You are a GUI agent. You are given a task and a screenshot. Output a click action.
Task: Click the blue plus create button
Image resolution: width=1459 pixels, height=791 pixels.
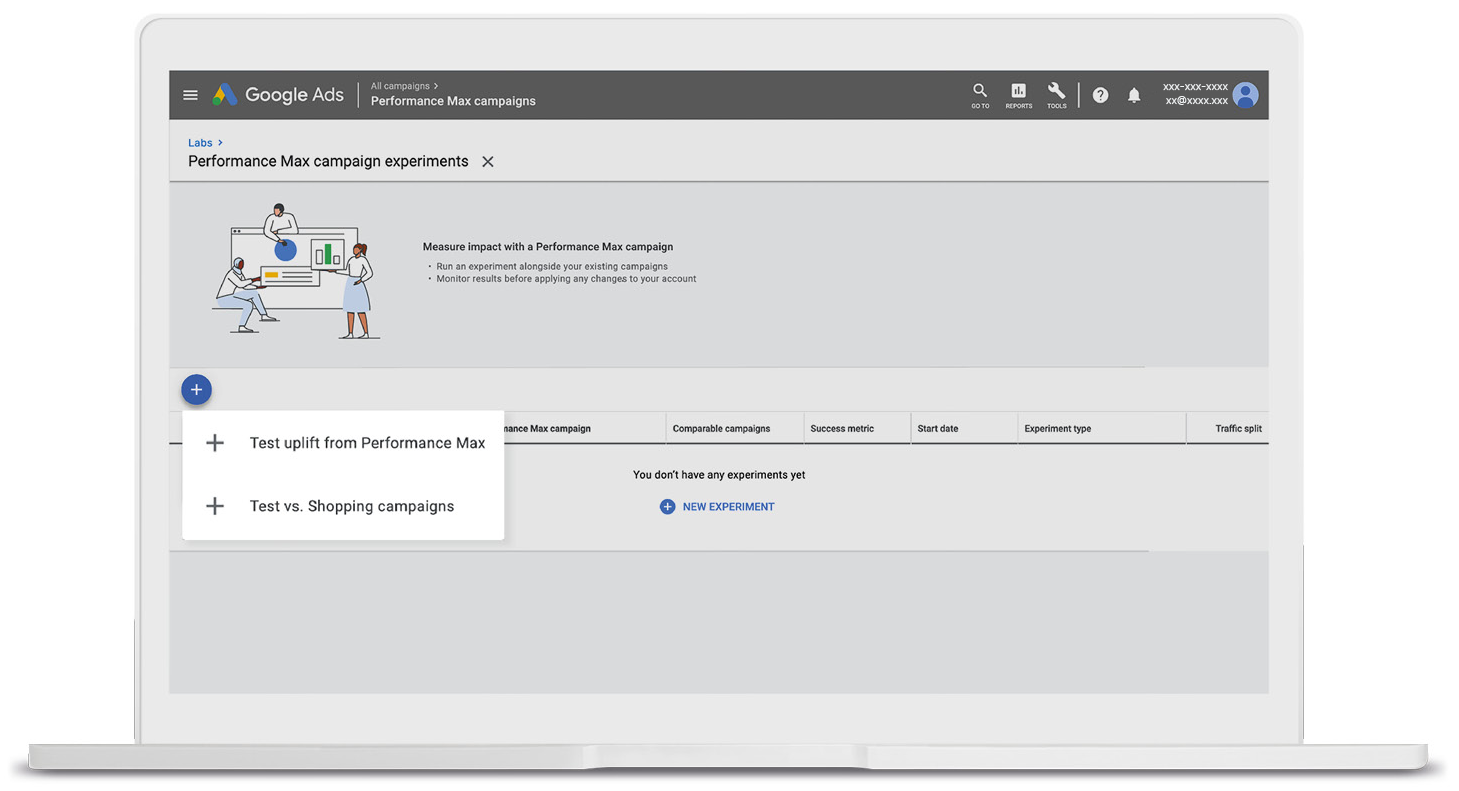[196, 390]
